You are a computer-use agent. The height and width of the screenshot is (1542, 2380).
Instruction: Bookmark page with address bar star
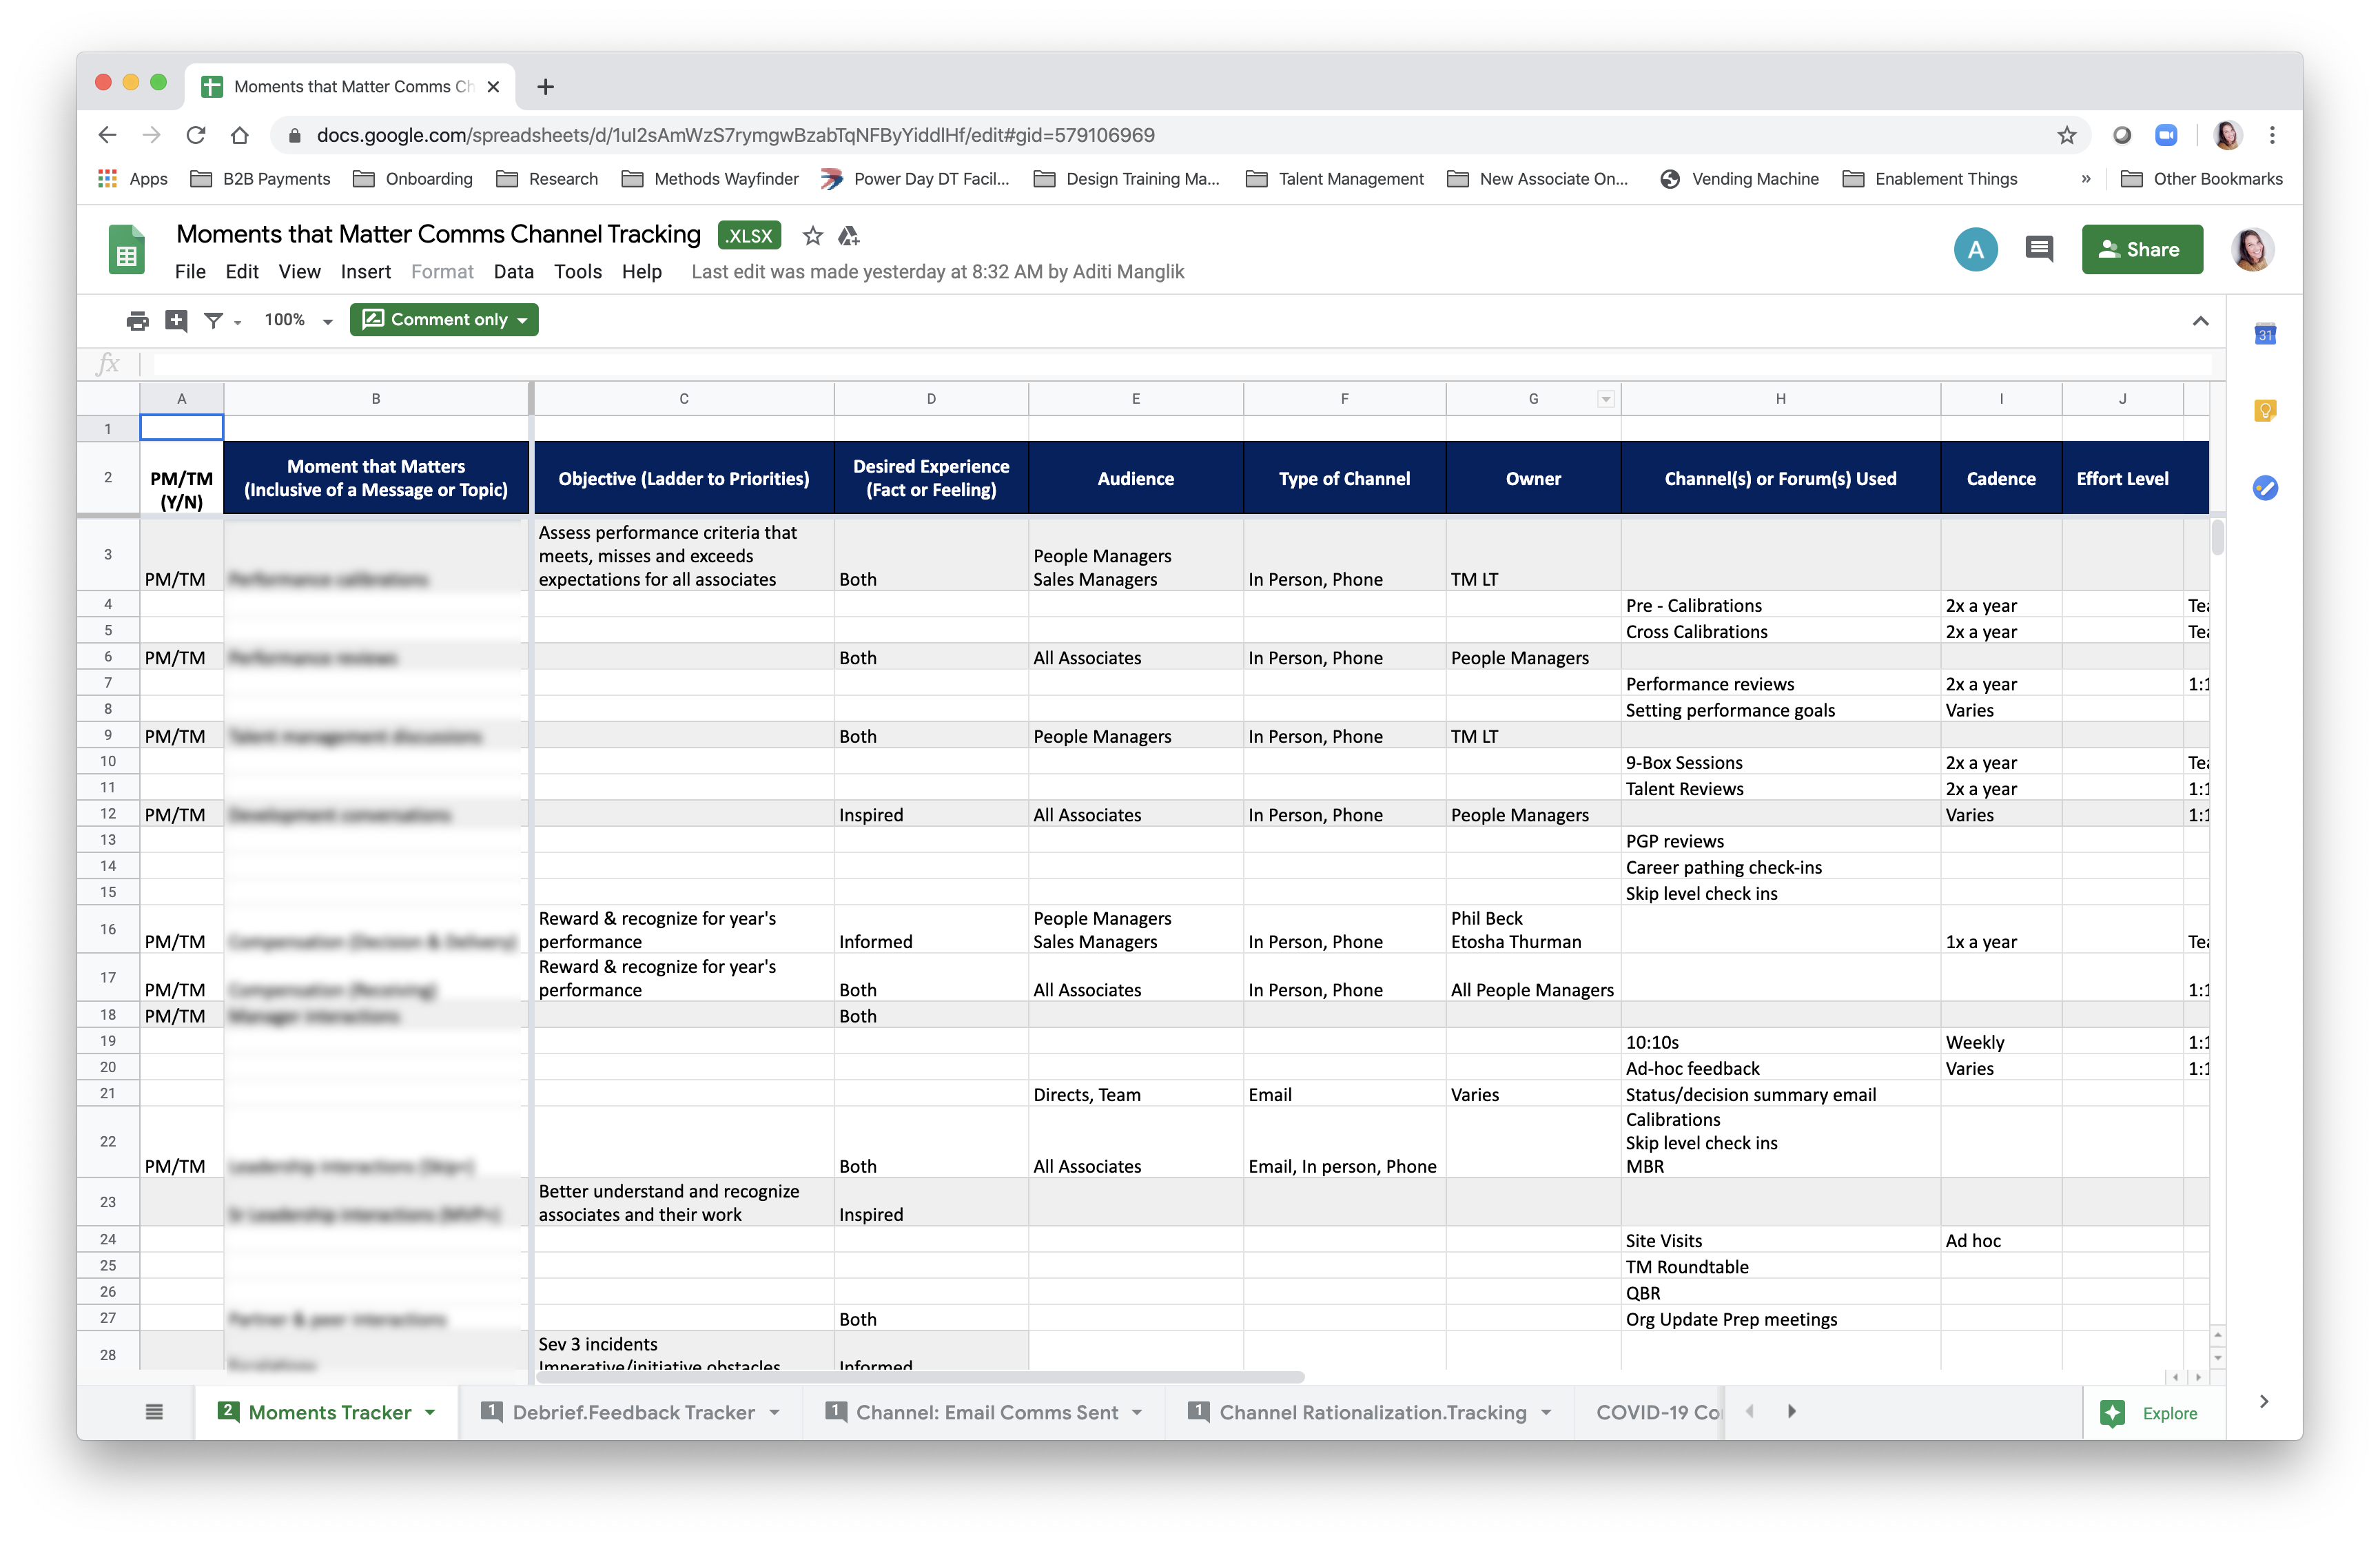2066,135
